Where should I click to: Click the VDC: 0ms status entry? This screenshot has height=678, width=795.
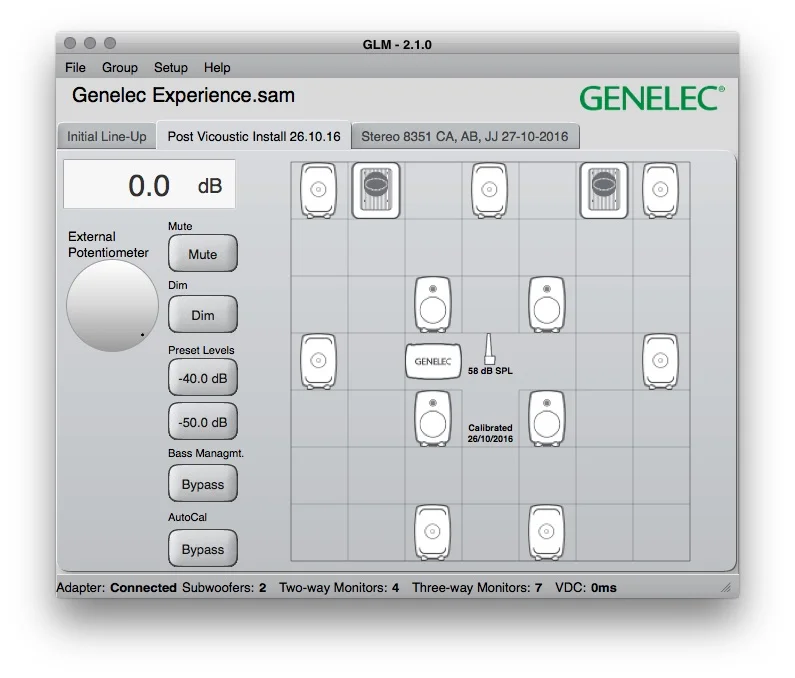[586, 587]
